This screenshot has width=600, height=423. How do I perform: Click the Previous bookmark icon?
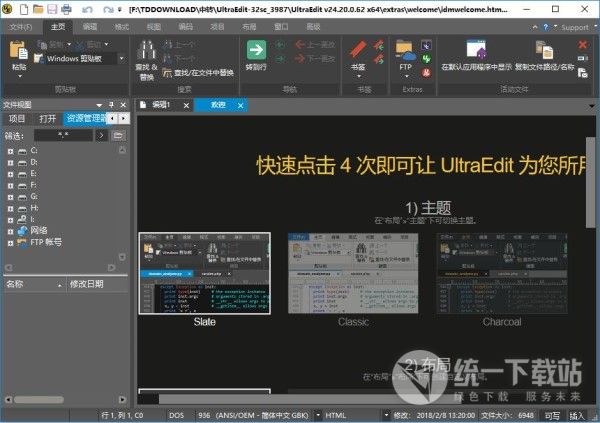click(x=379, y=45)
